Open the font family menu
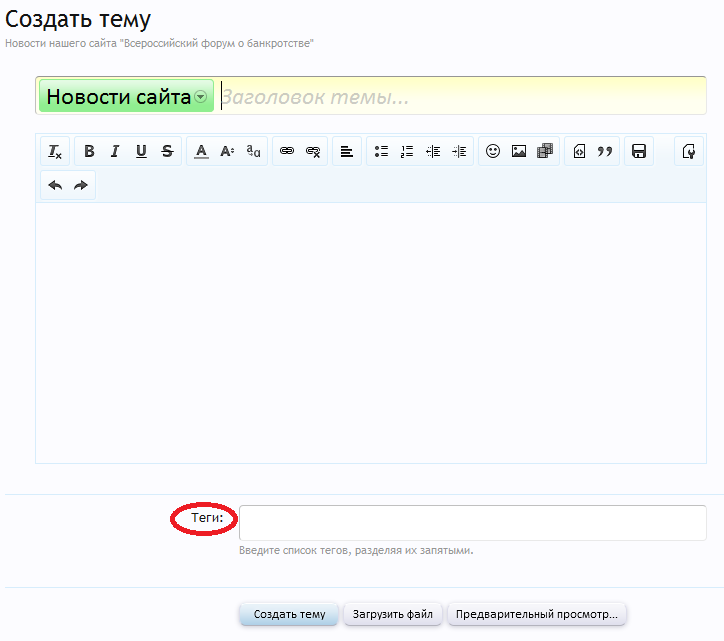 click(253, 151)
